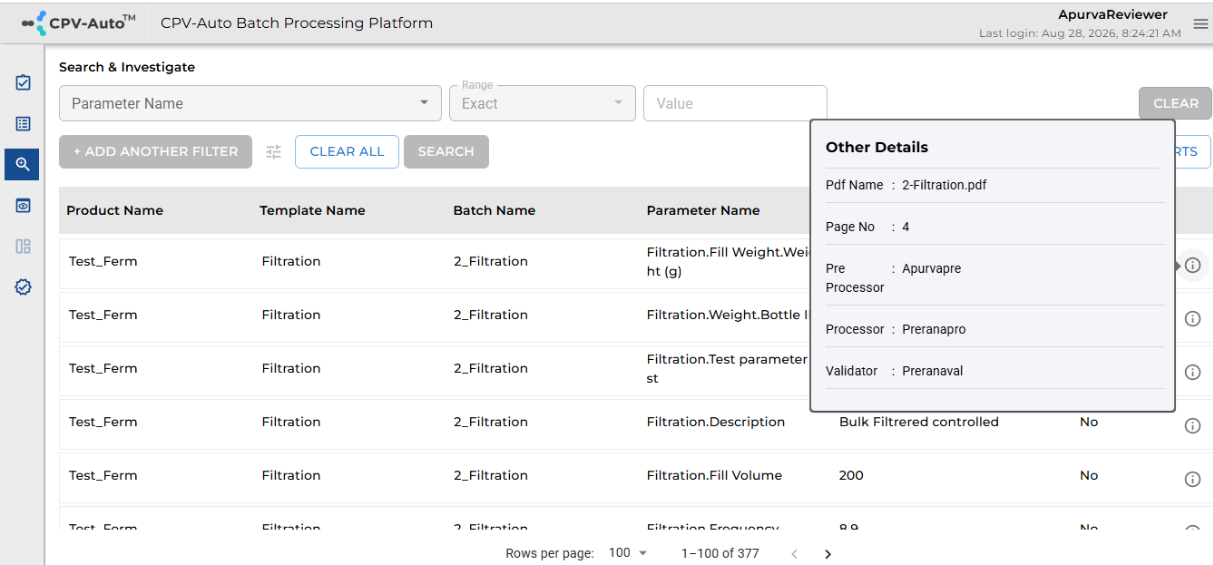Click info icon for Fill Volume row
This screenshot has width=1213, height=565.
(1192, 479)
